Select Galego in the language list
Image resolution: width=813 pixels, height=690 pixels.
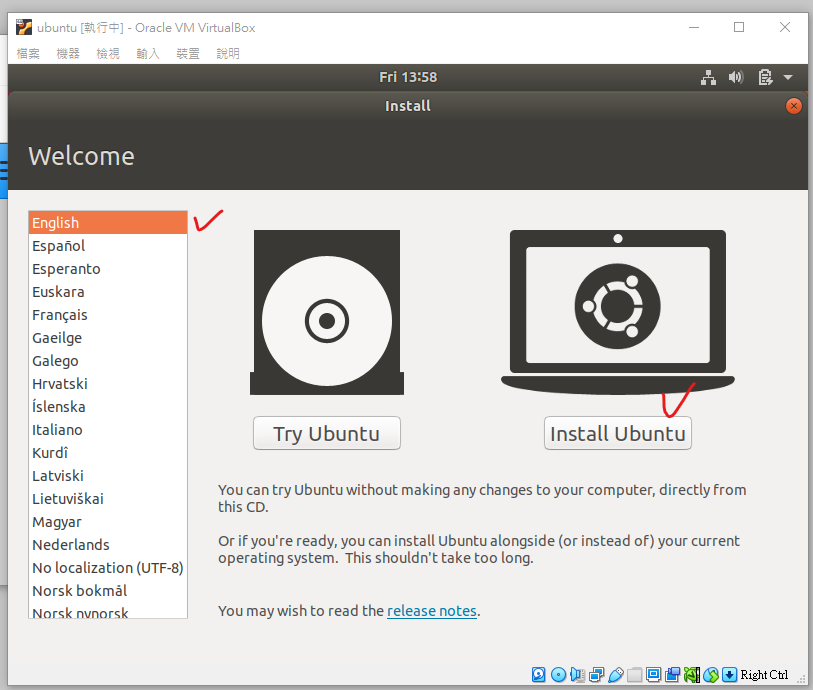coord(108,361)
